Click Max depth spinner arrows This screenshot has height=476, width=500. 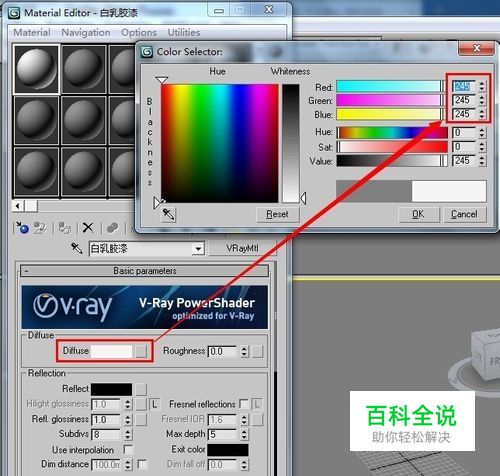pos(244,434)
